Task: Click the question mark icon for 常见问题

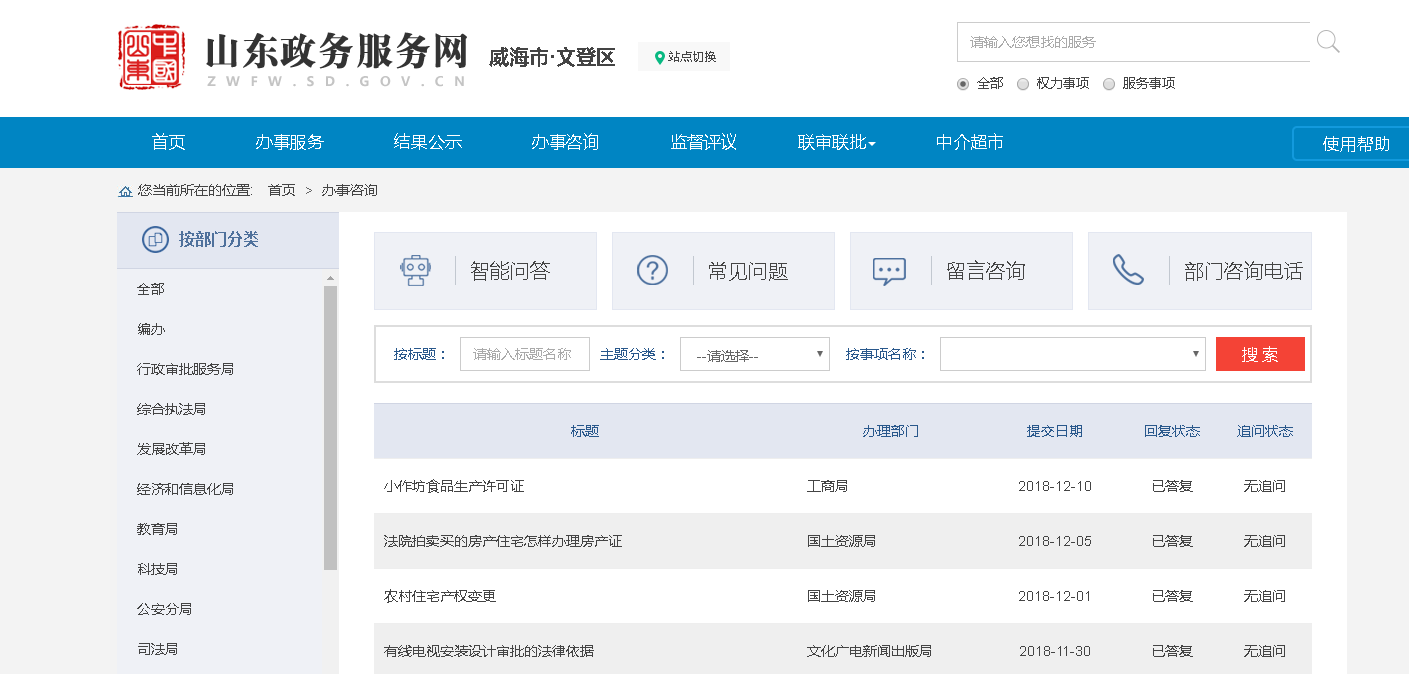Action: [652, 271]
